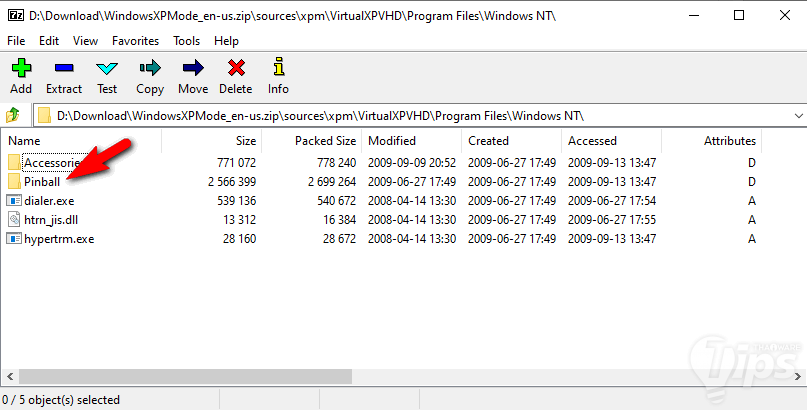Select the dialer.exe file
807x410 pixels.
coord(51,201)
